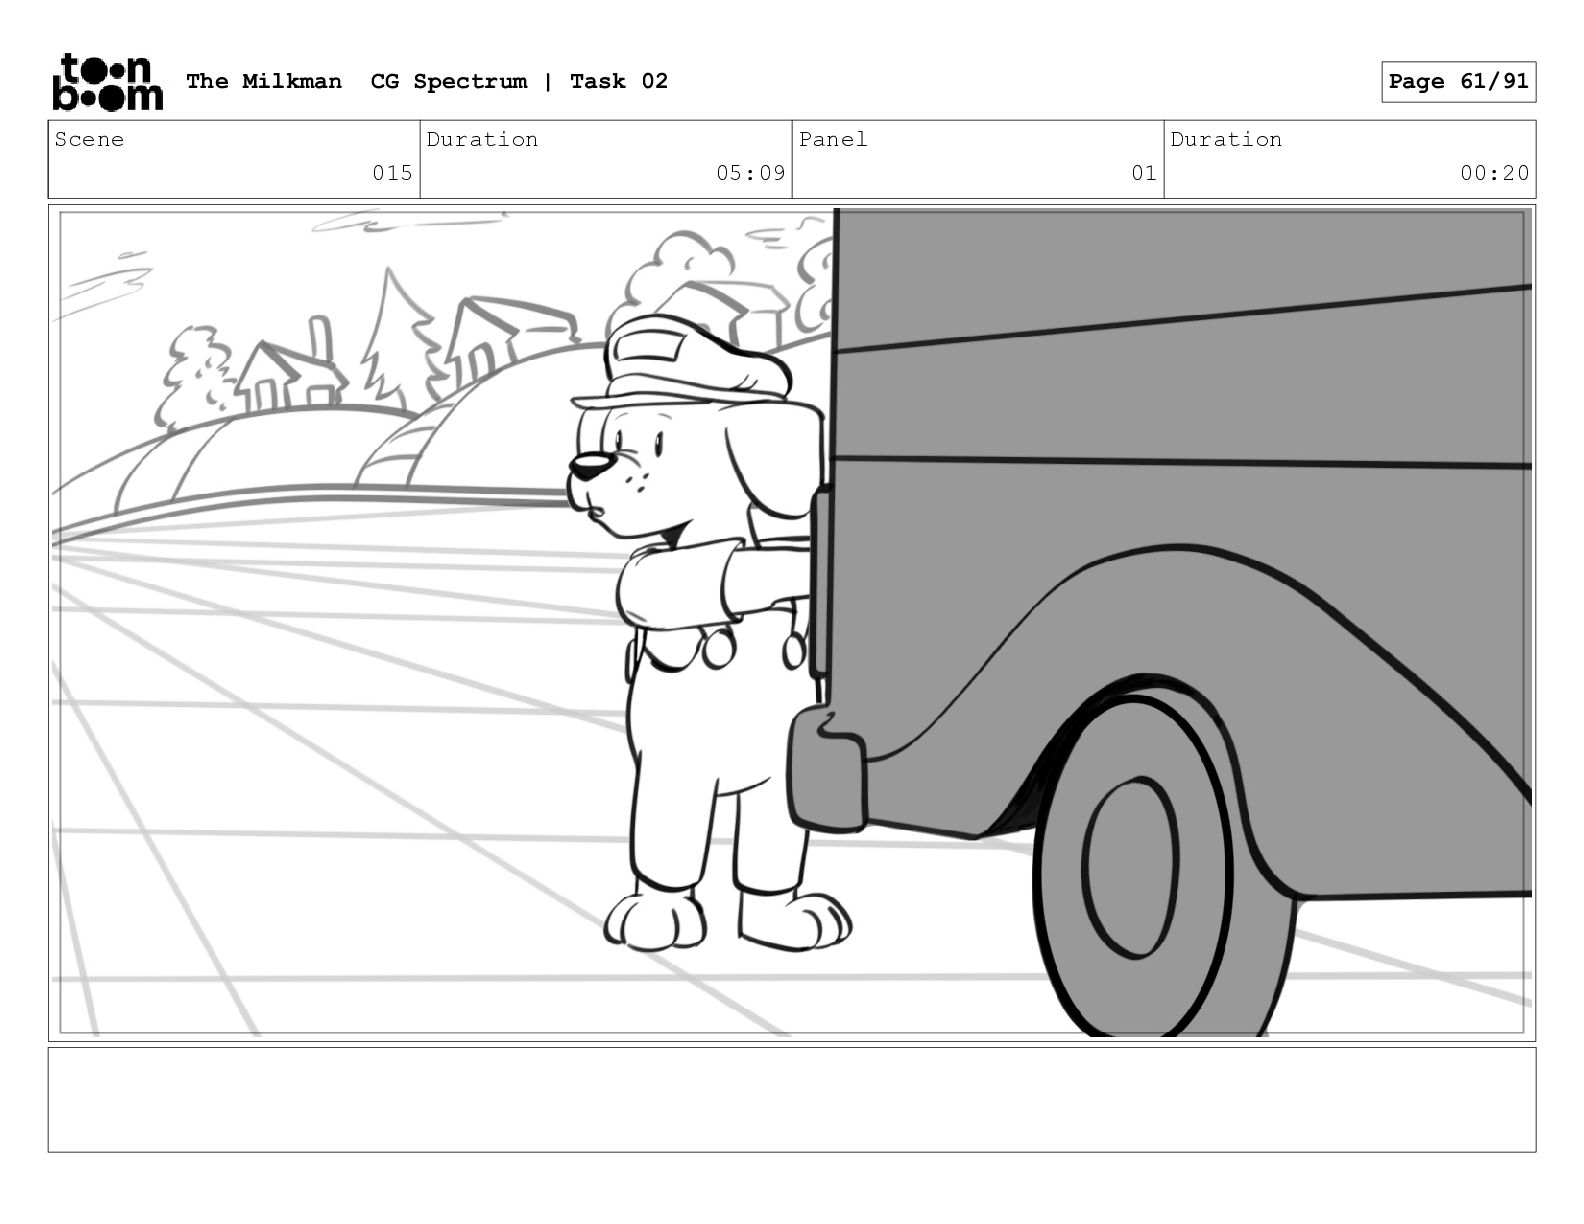
Task: Click the scene duration value '05:09'
Action: 750,173
